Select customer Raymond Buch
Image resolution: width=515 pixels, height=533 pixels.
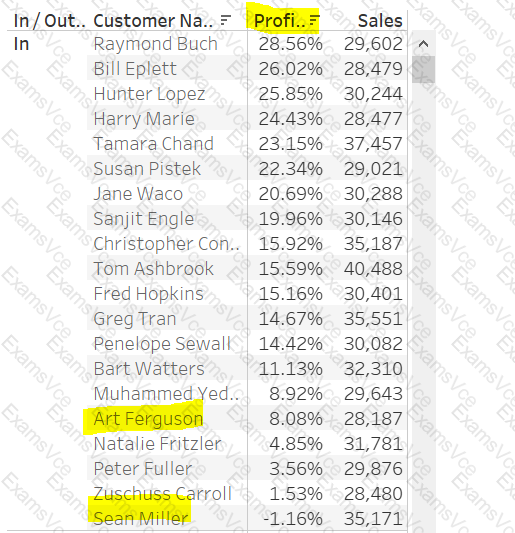(x=155, y=44)
